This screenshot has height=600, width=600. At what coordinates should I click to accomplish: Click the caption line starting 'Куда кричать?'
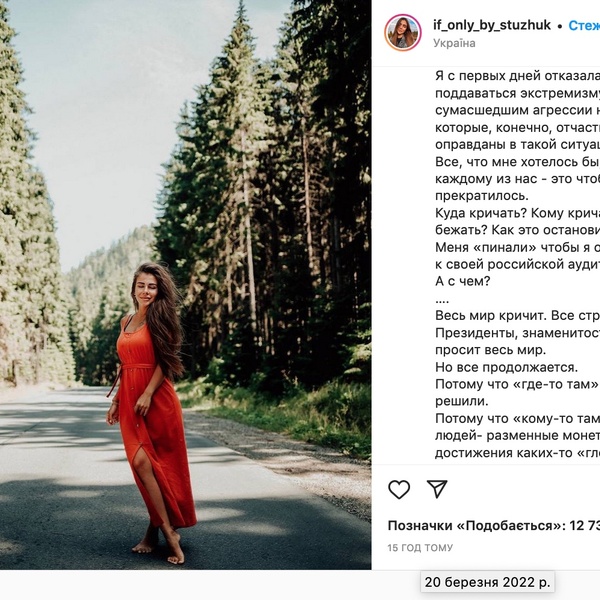pyautogui.click(x=517, y=212)
